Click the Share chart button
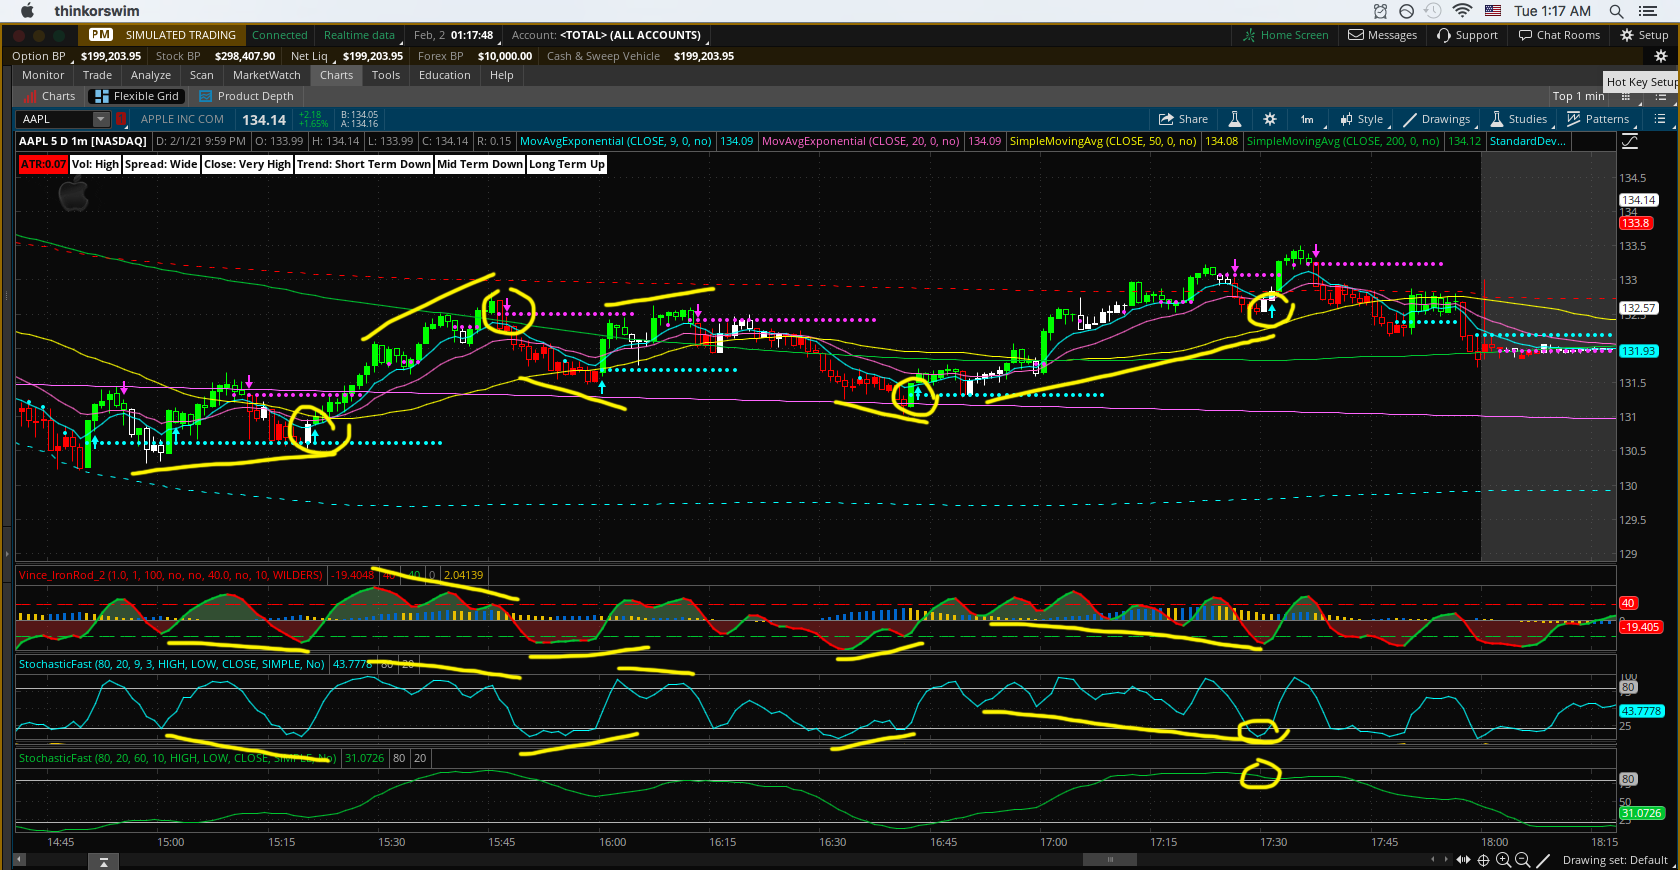 tap(1183, 119)
